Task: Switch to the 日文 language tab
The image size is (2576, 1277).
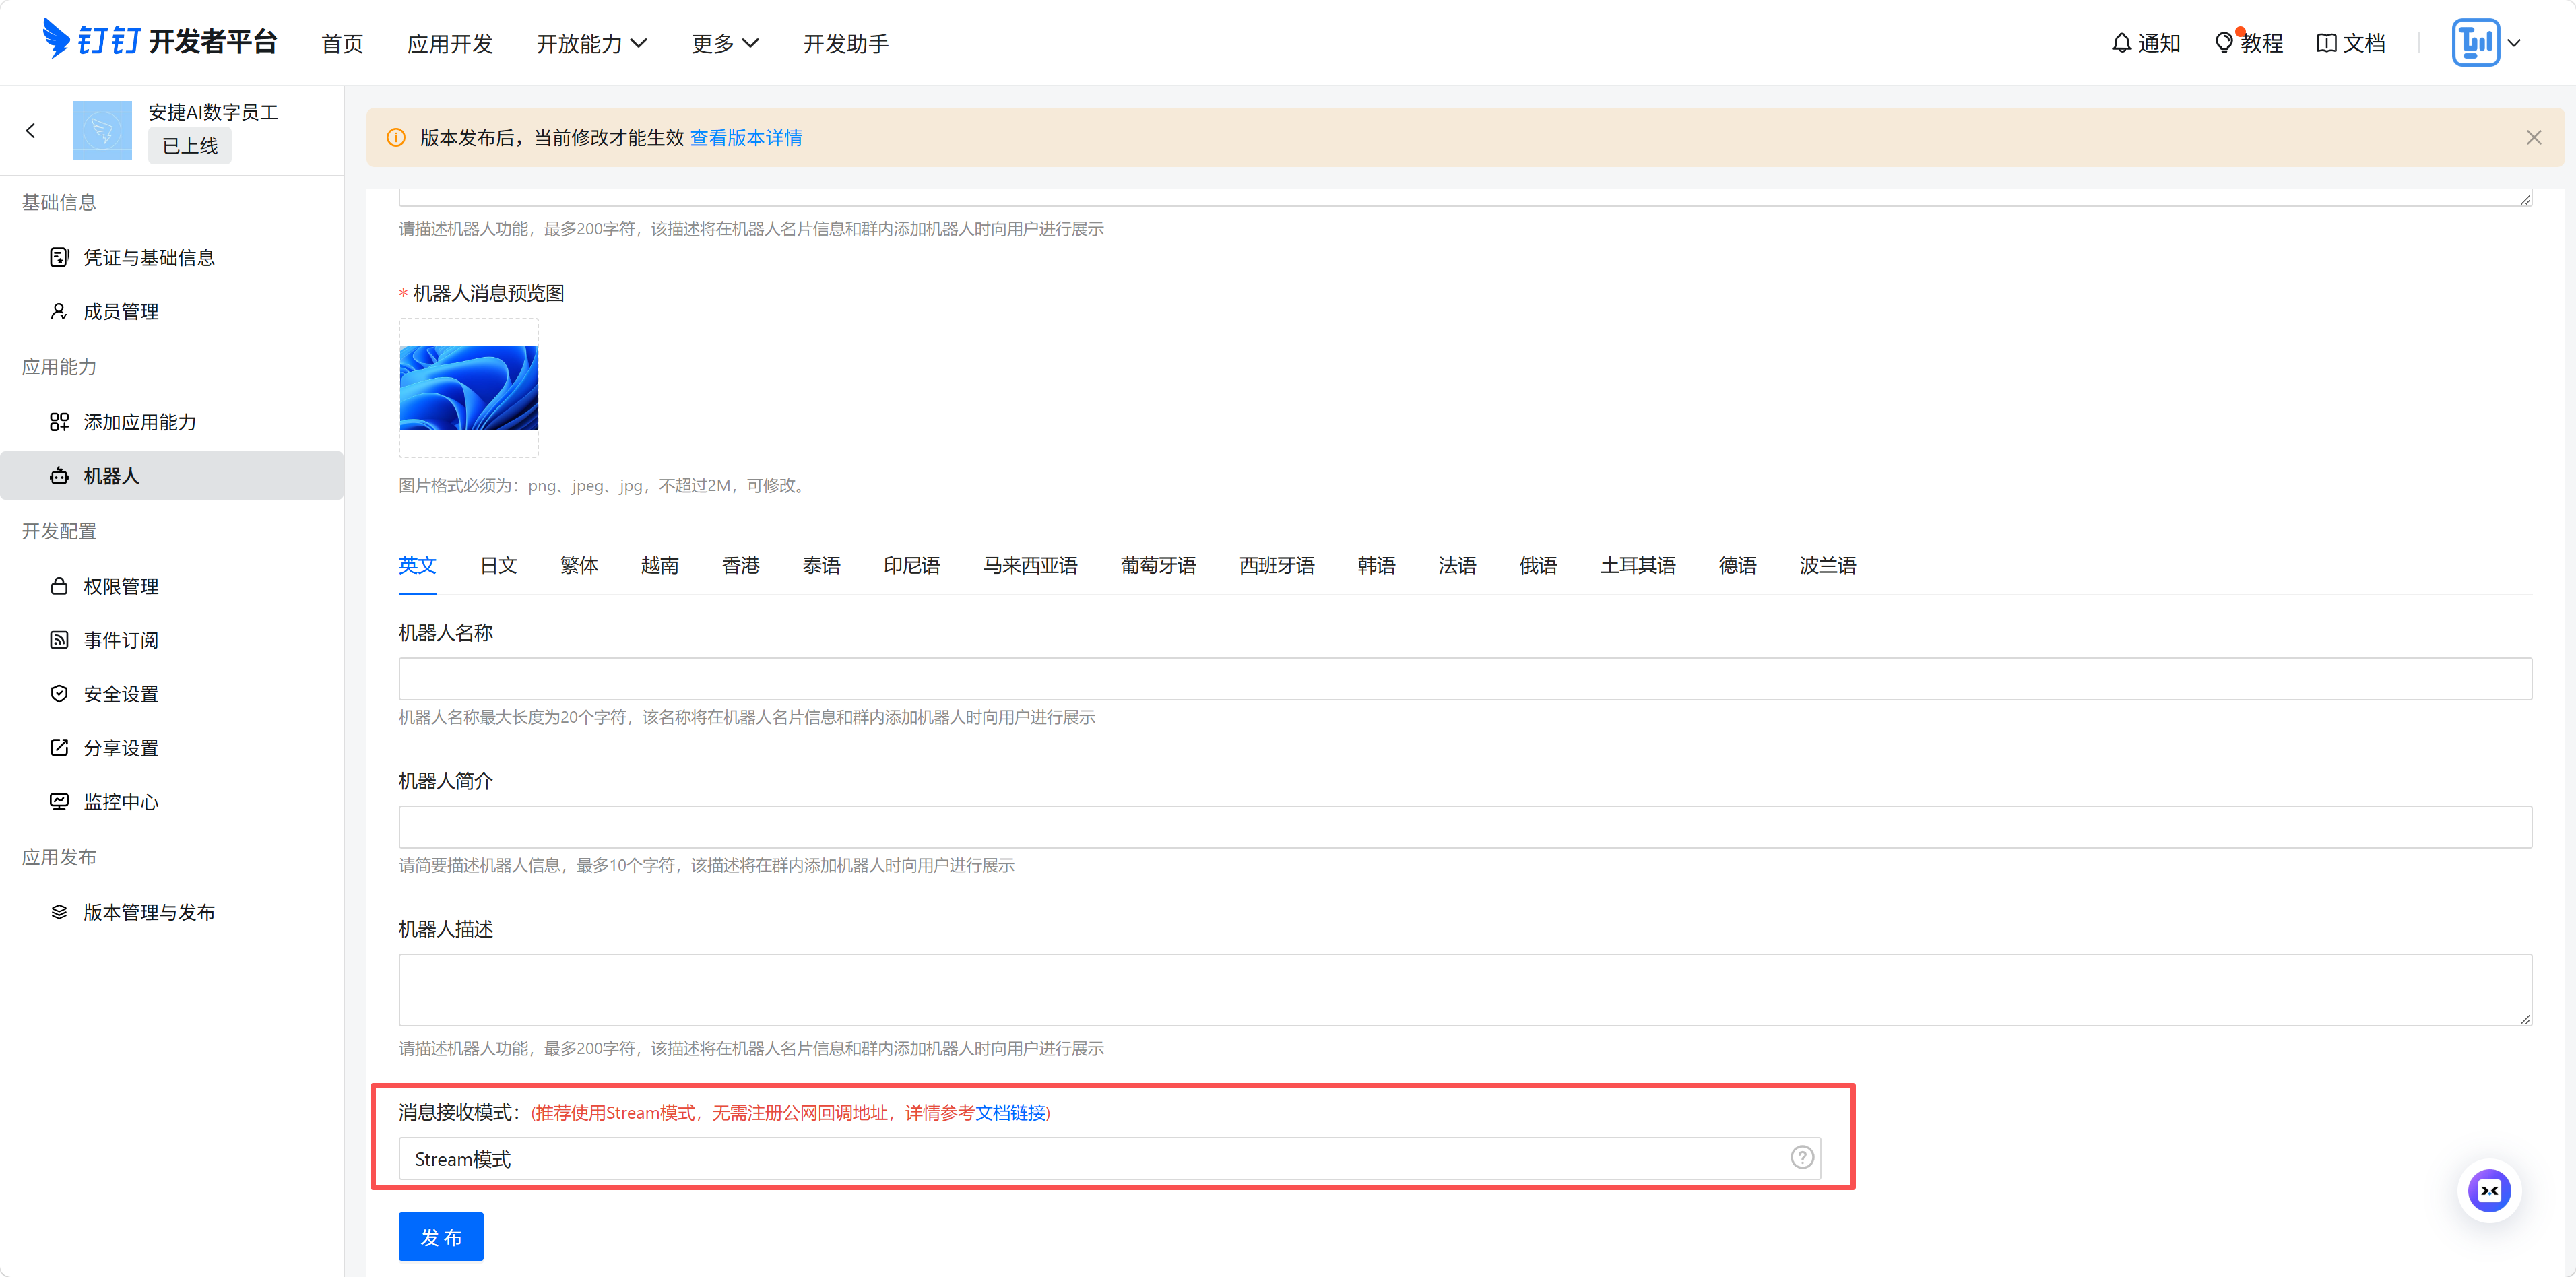Action: 498,565
